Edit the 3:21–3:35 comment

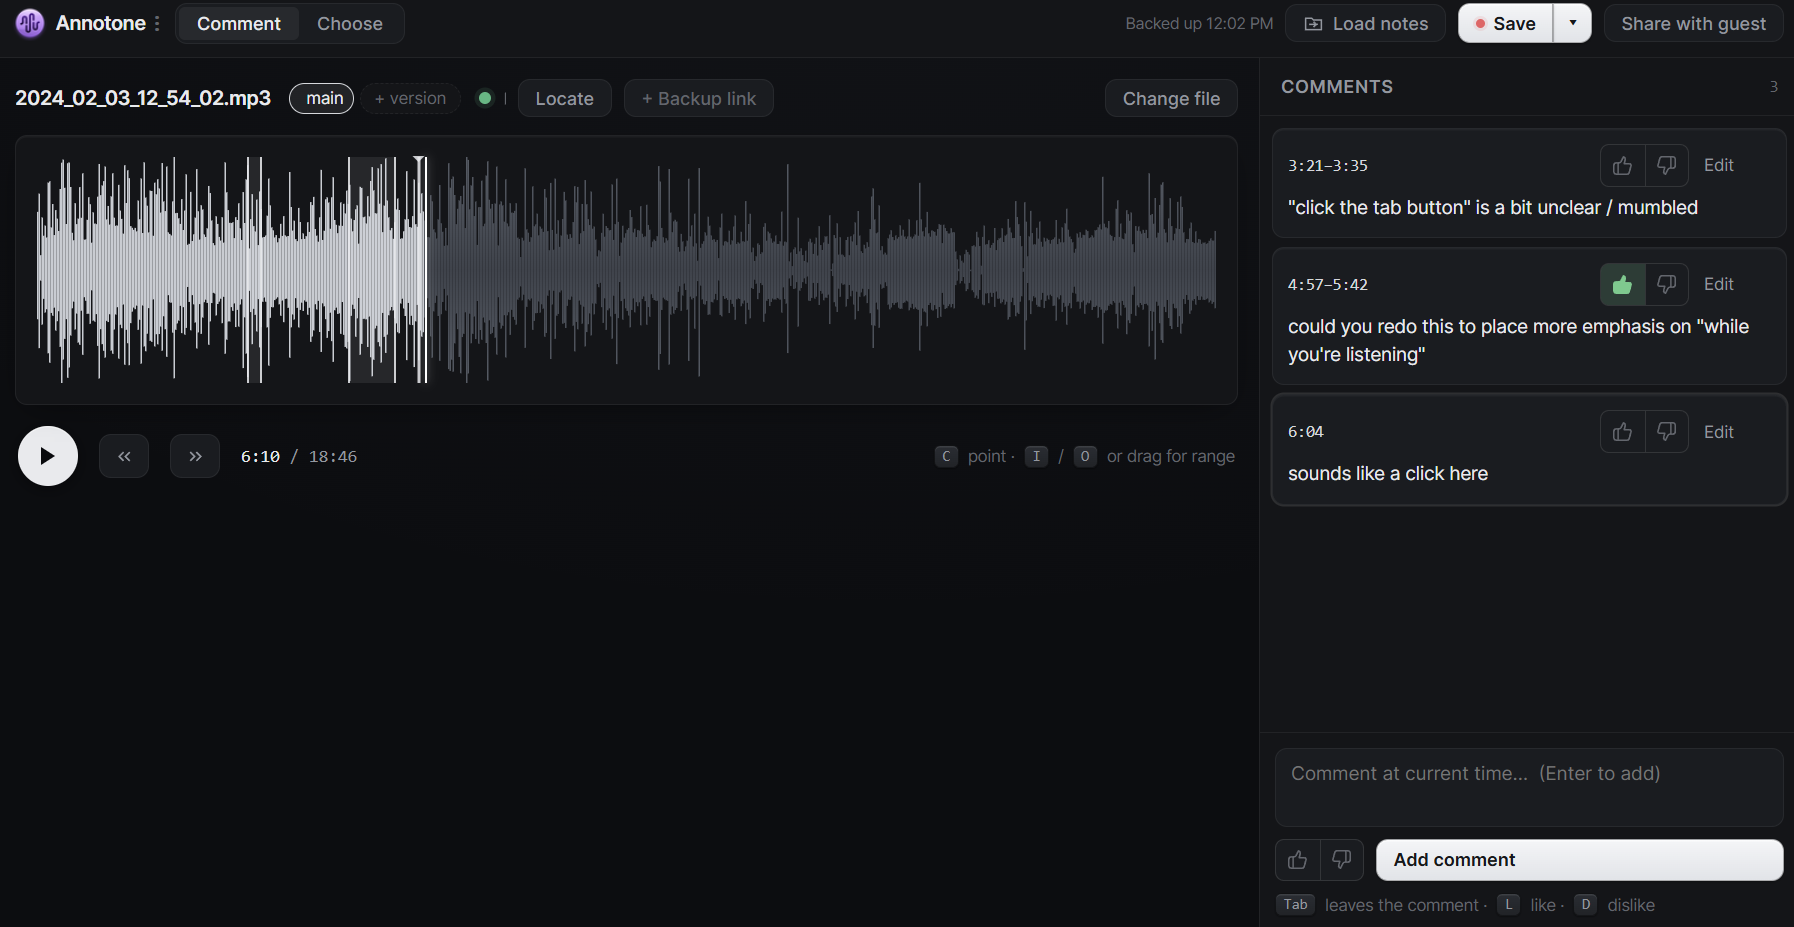coord(1718,165)
